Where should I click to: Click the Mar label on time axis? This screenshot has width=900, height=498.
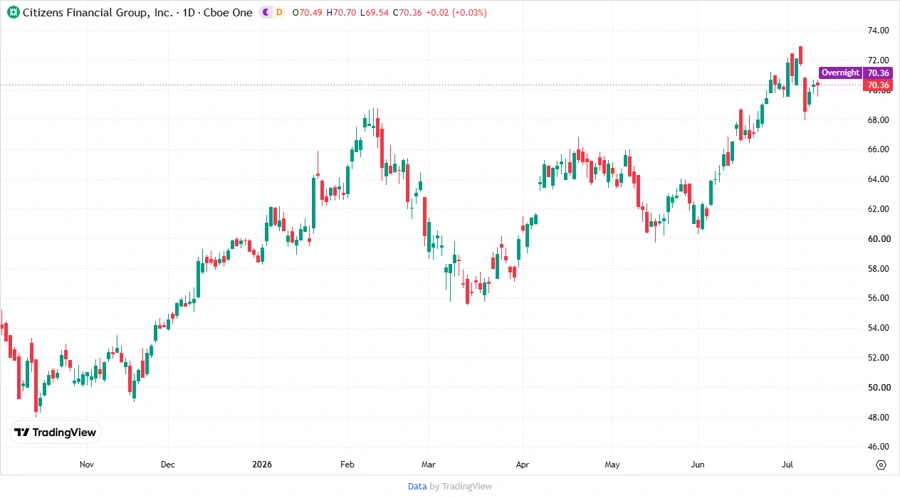428,464
